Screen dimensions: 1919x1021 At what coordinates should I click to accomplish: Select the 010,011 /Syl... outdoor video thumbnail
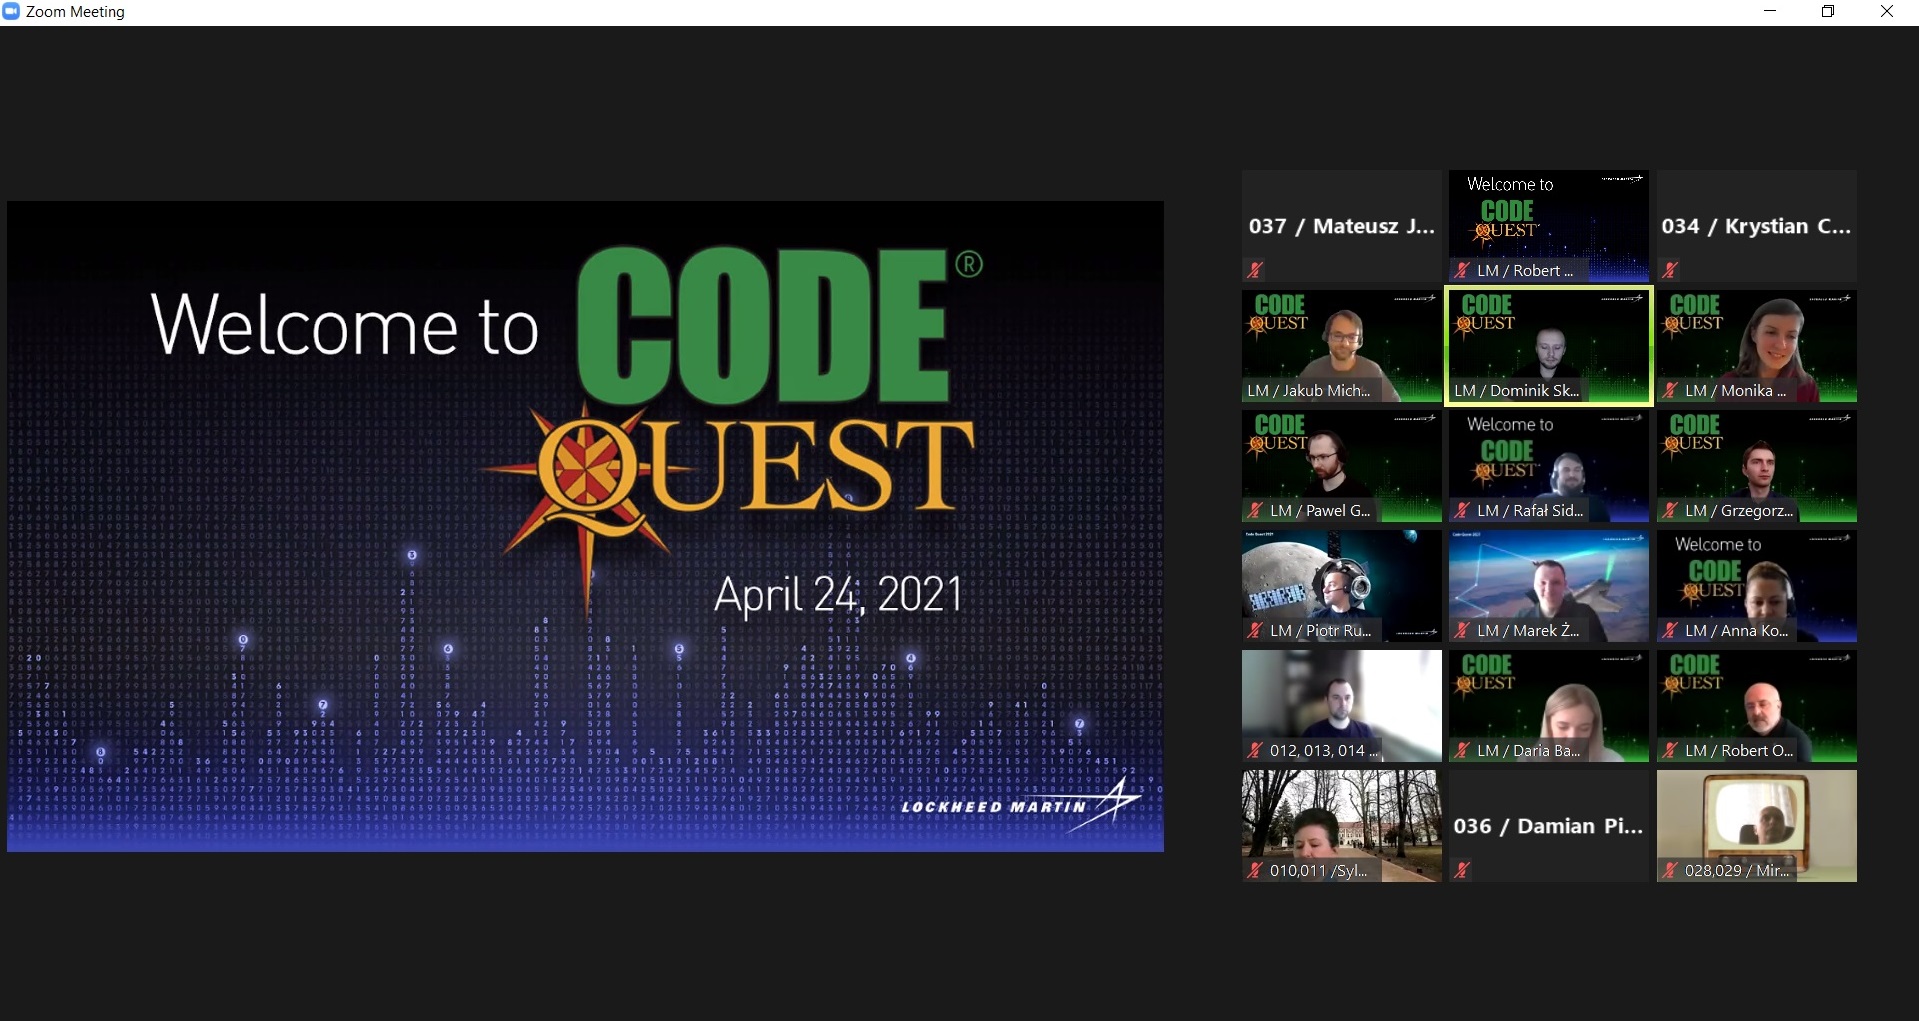coord(1342,826)
